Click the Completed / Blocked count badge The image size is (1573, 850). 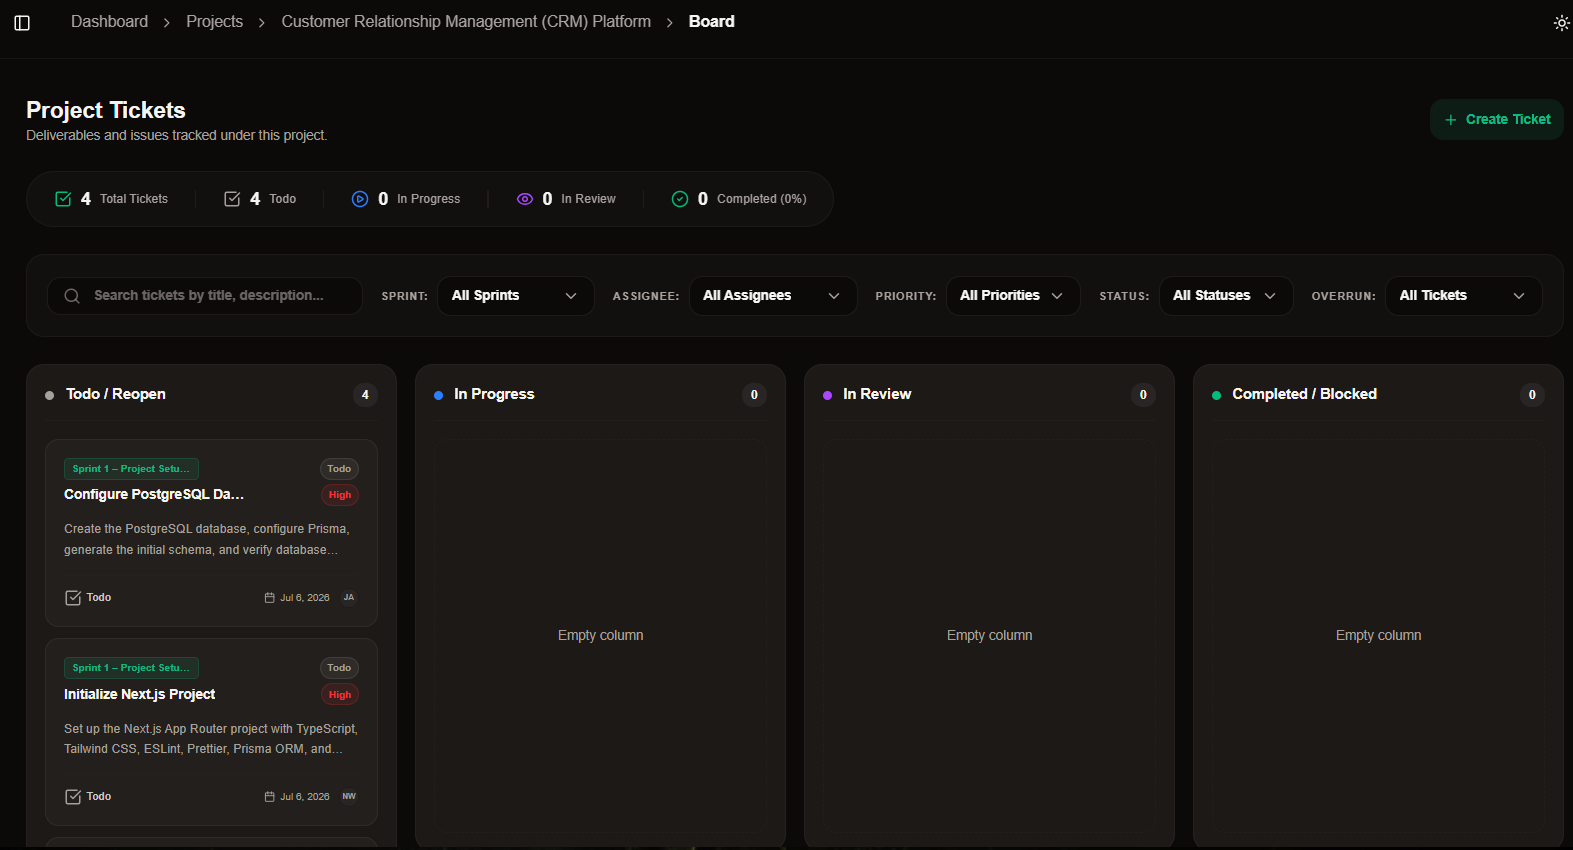1532,395
